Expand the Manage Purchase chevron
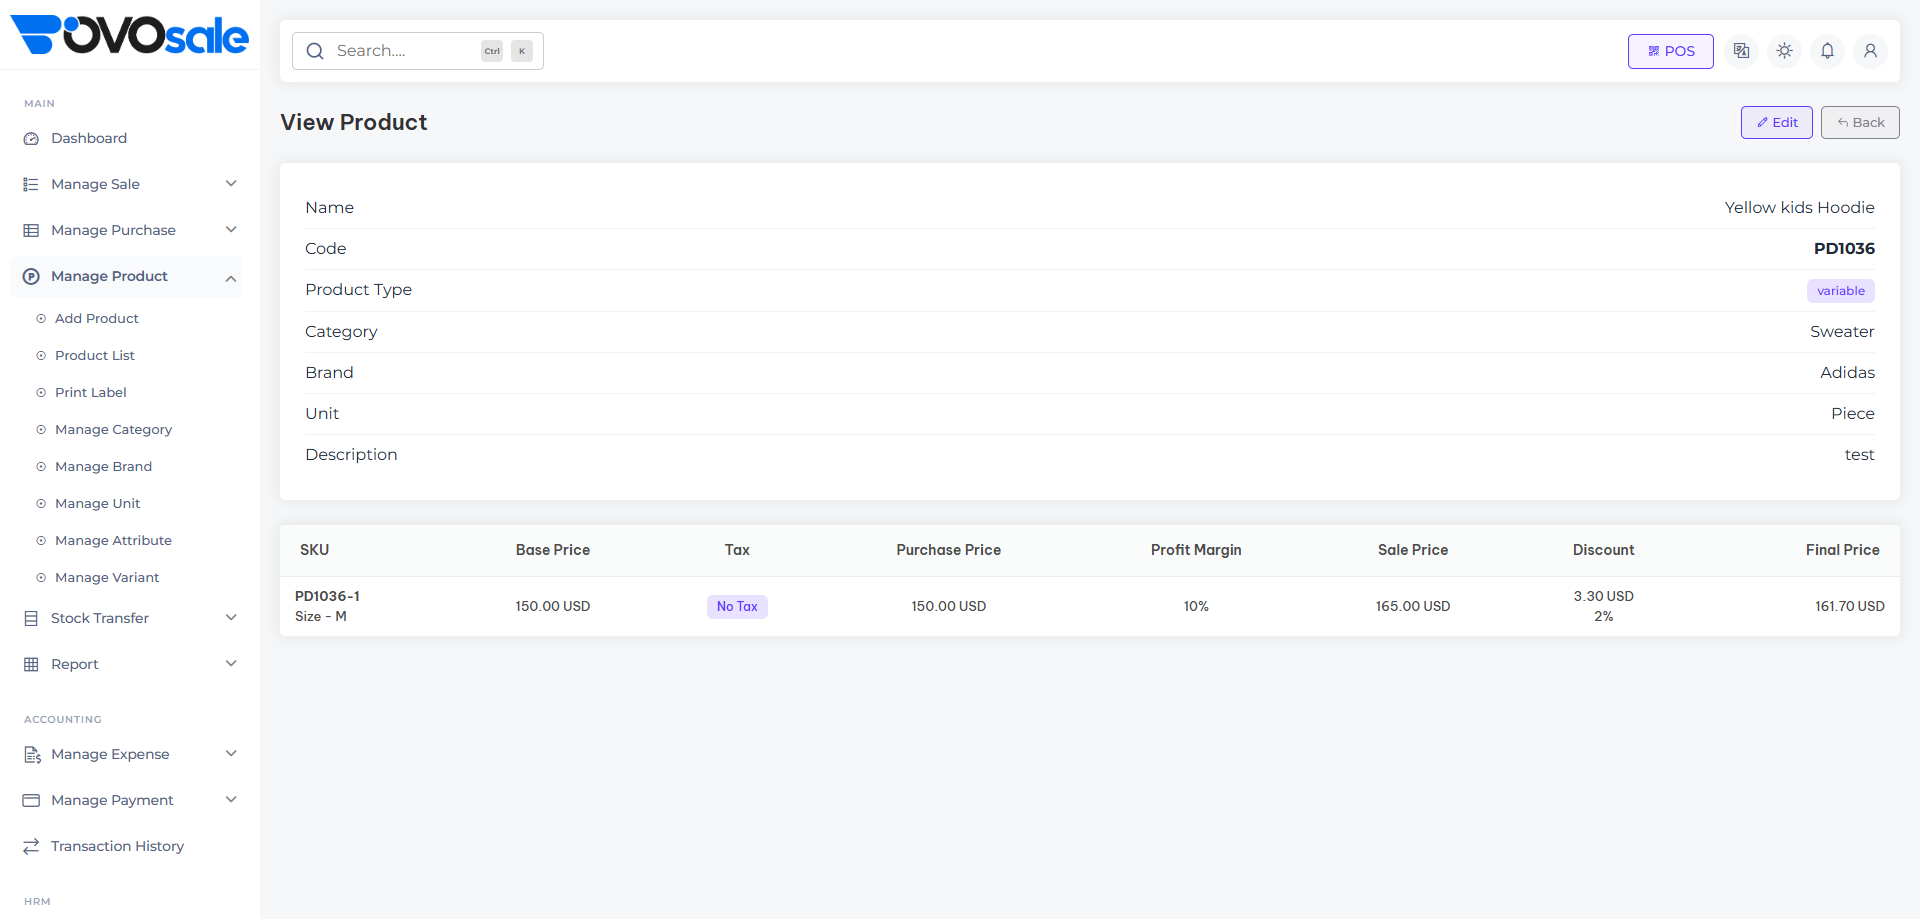 click(x=231, y=230)
